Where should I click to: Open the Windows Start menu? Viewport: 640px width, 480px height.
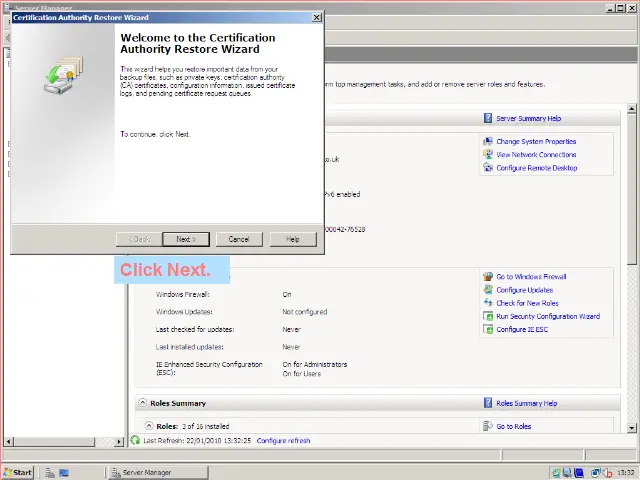pos(18,473)
